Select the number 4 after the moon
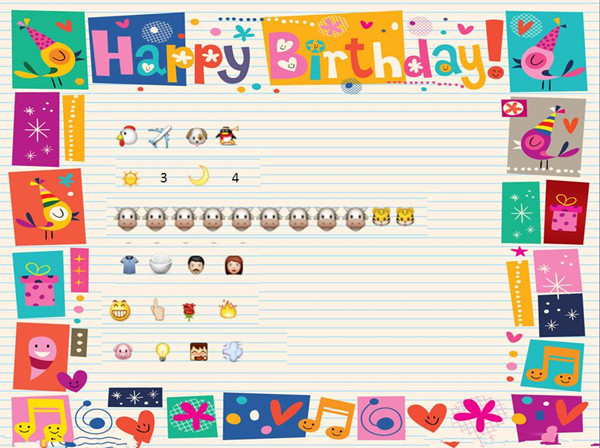 235,178
